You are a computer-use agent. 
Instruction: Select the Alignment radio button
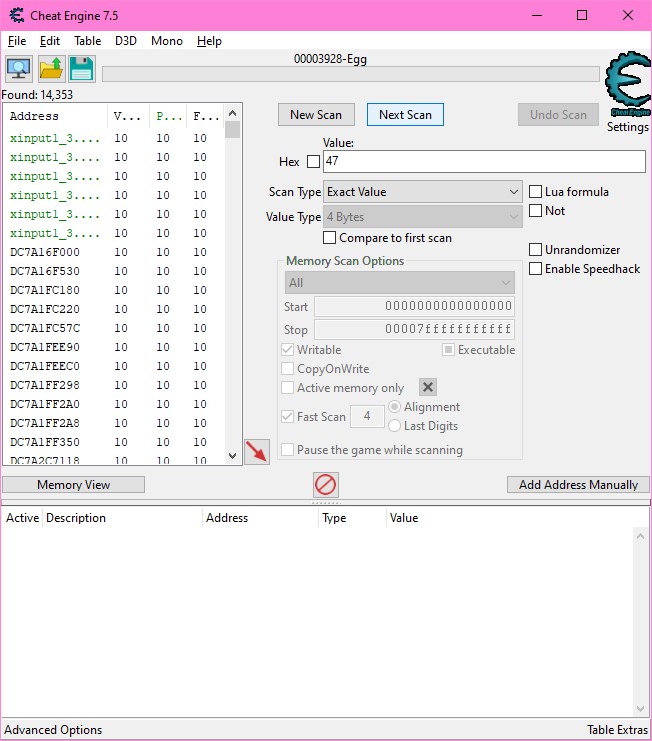pyautogui.click(x=395, y=406)
